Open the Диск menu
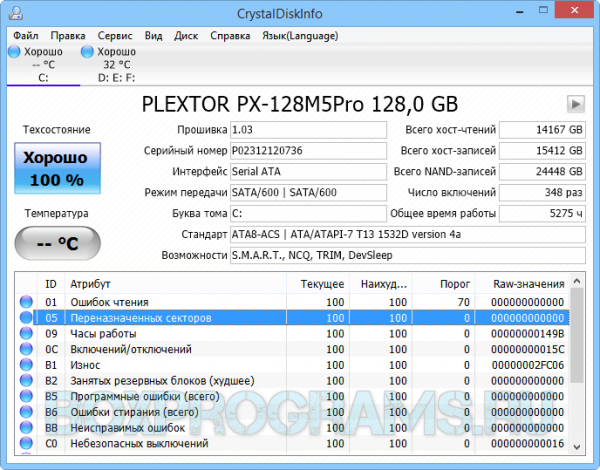 [186, 36]
